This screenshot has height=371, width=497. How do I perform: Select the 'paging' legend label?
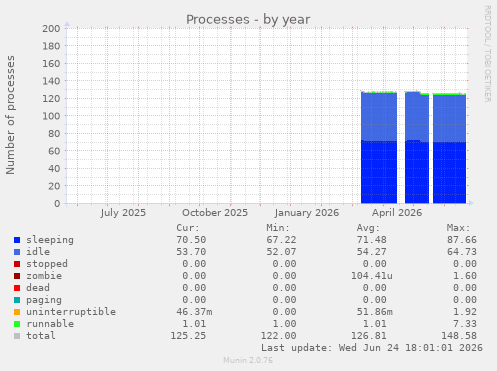pos(44,300)
